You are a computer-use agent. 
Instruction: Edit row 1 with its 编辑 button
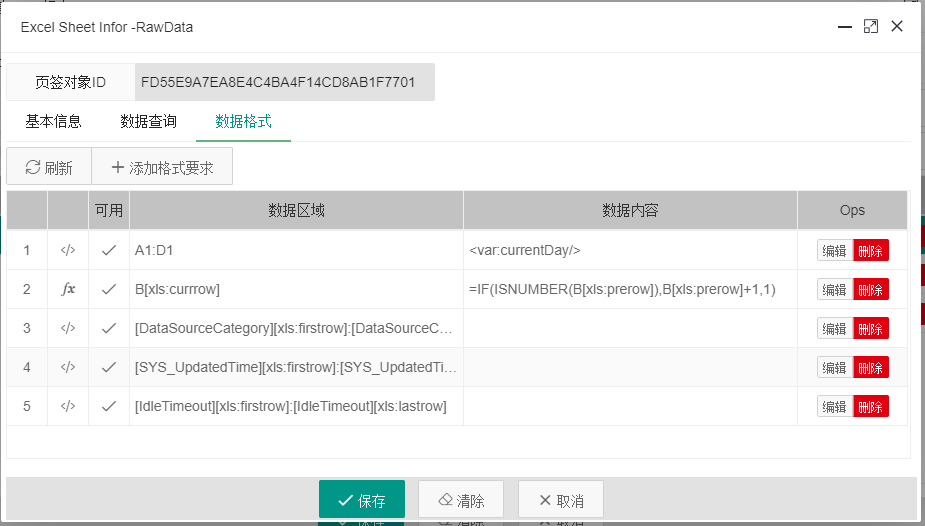tap(835, 251)
